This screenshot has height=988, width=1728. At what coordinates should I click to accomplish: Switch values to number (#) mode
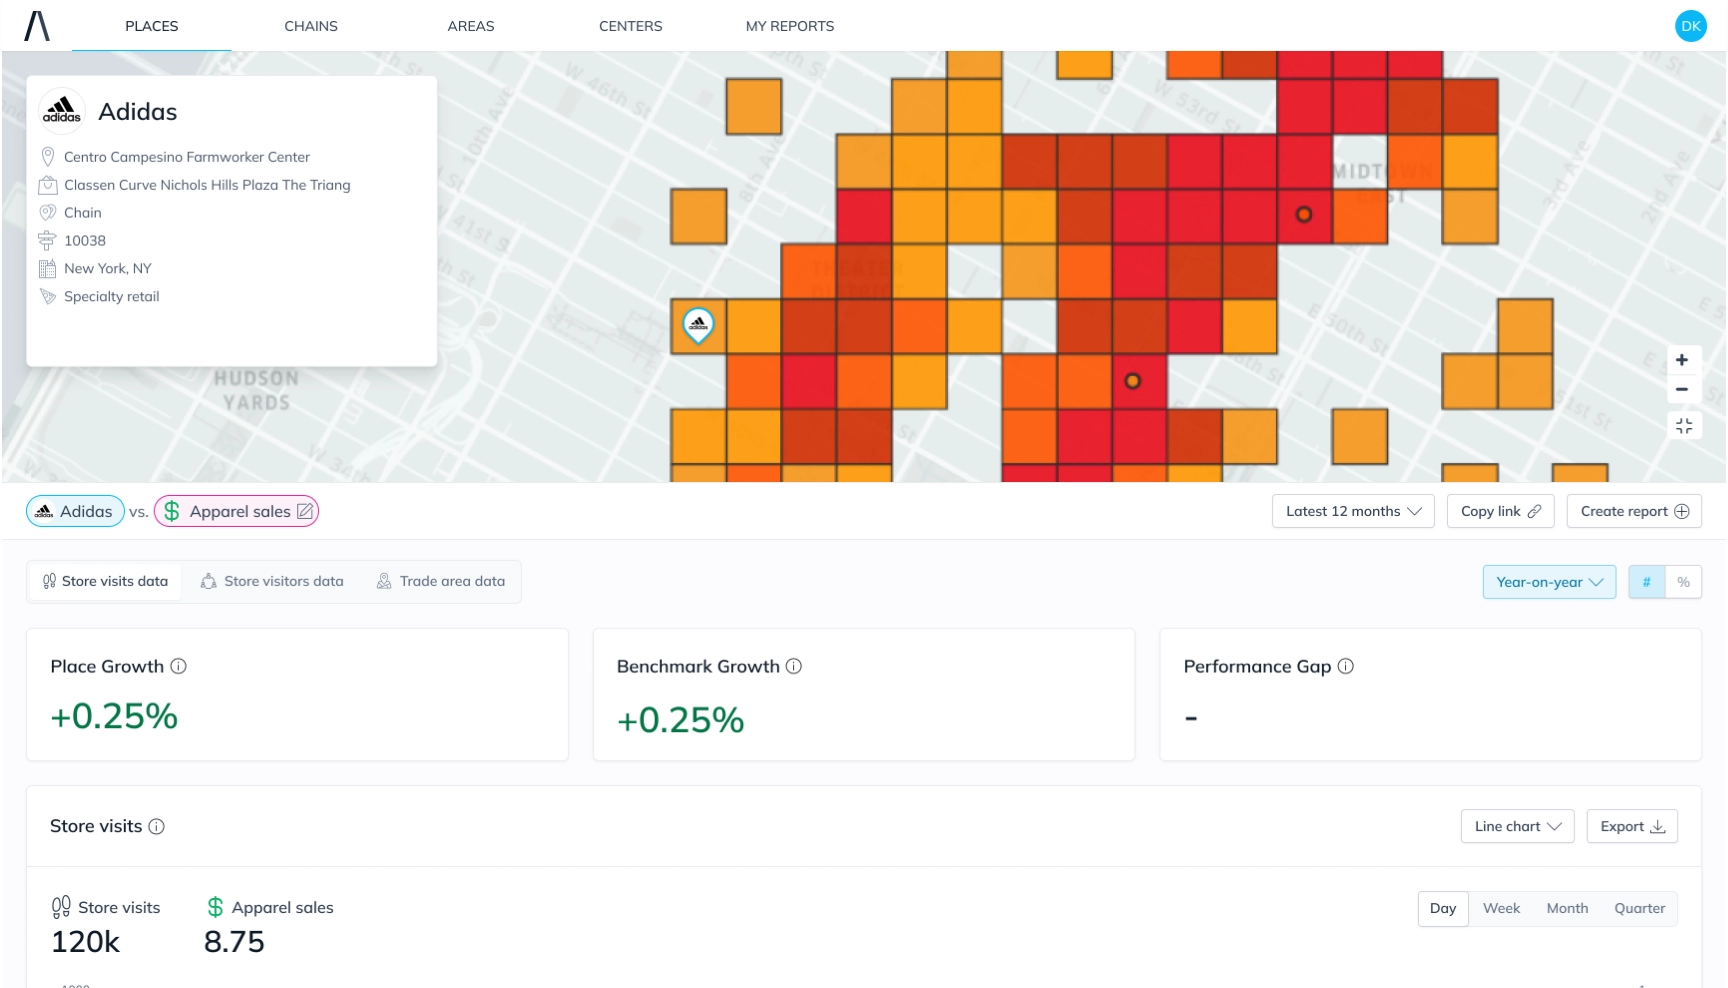point(1646,582)
